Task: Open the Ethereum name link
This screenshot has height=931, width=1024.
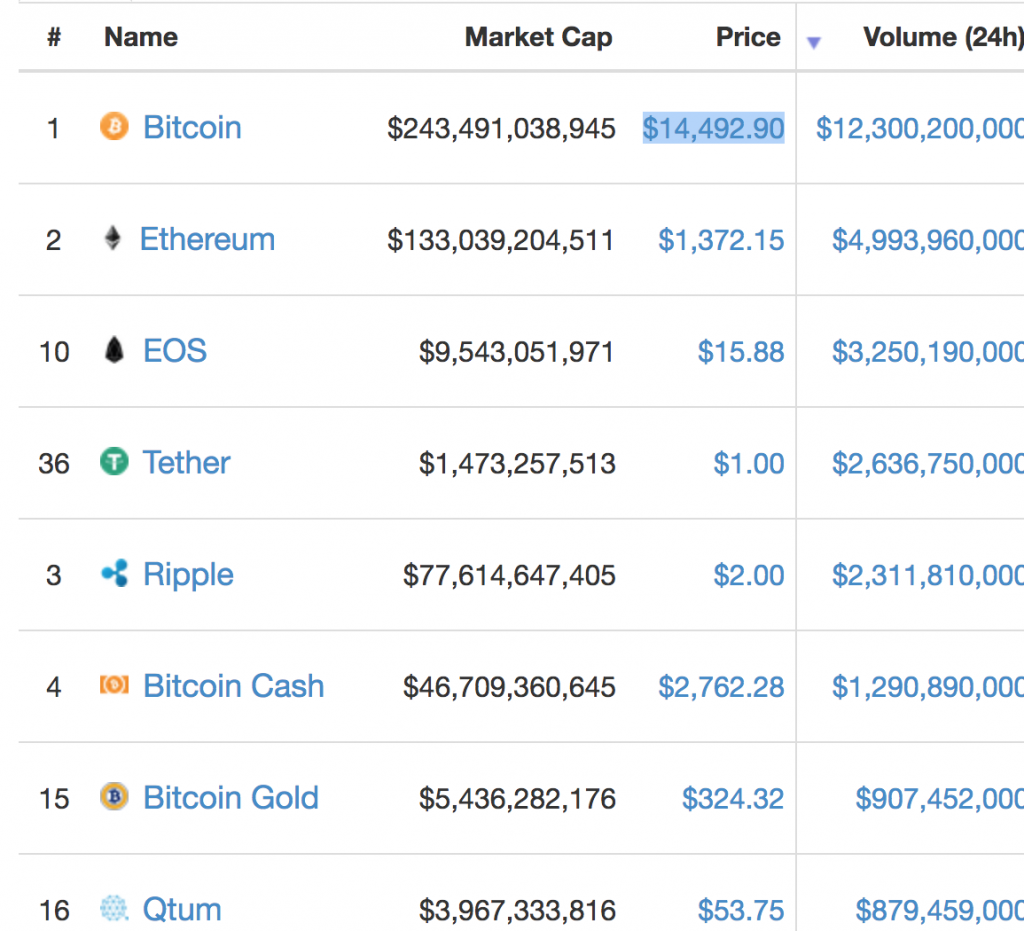Action: (207, 238)
